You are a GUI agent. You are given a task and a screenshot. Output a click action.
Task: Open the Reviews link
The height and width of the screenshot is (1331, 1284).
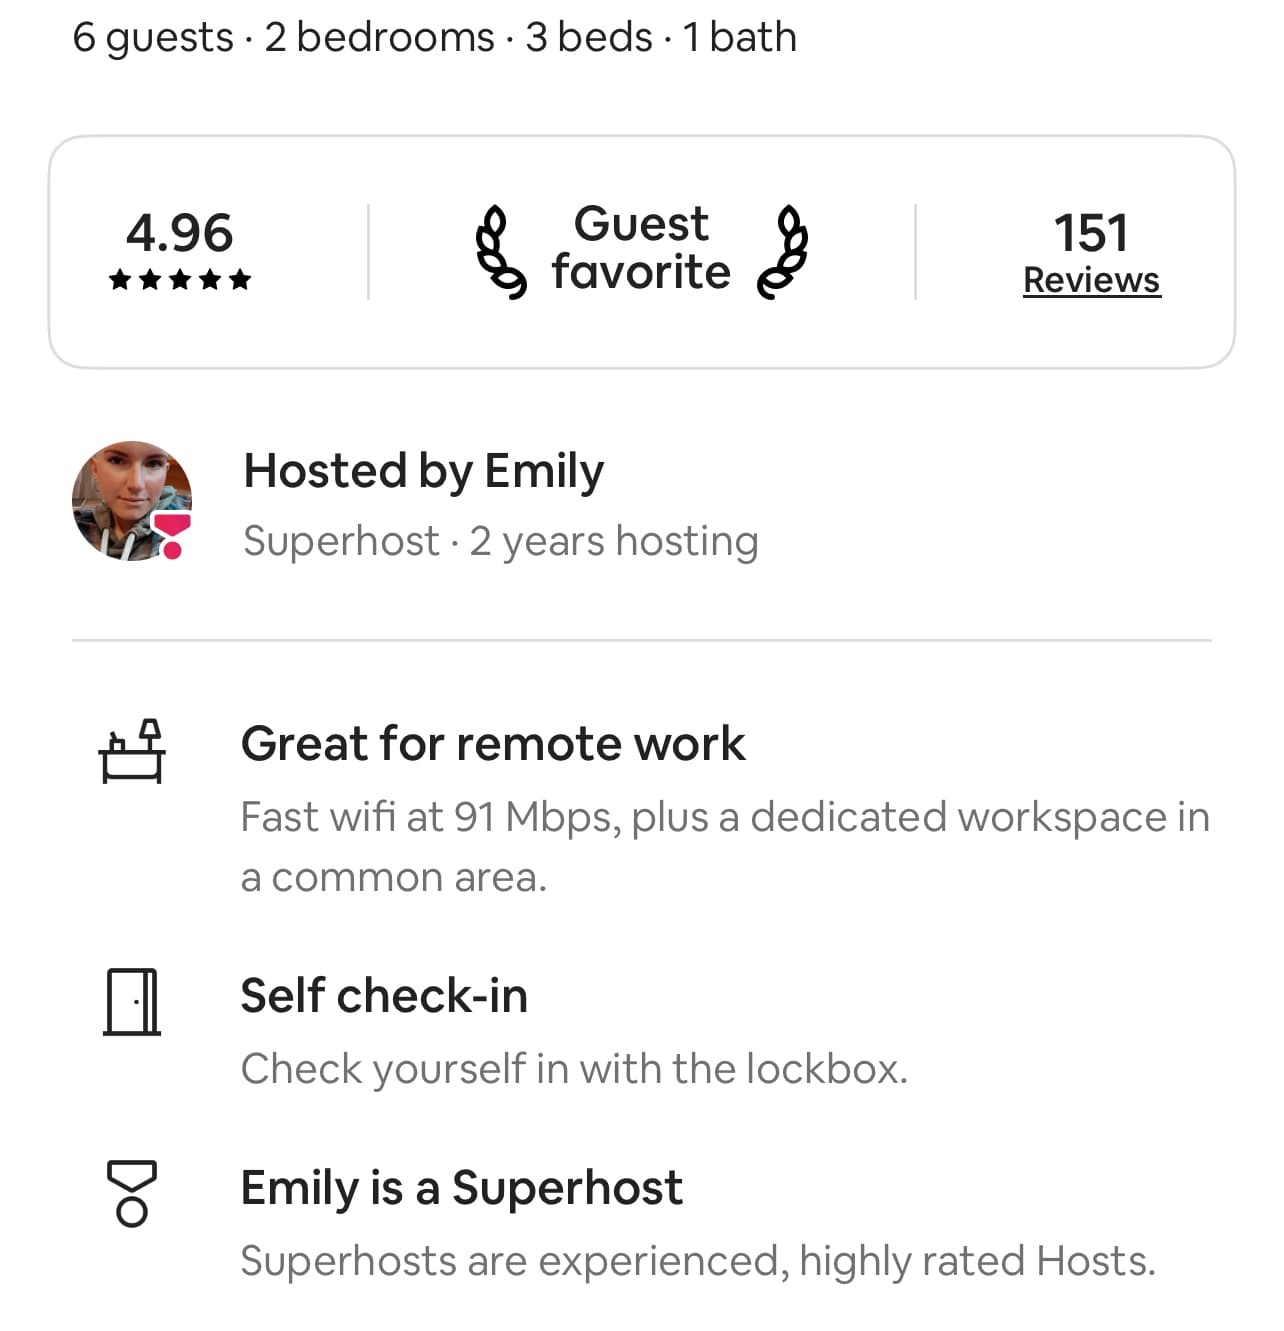(1091, 280)
